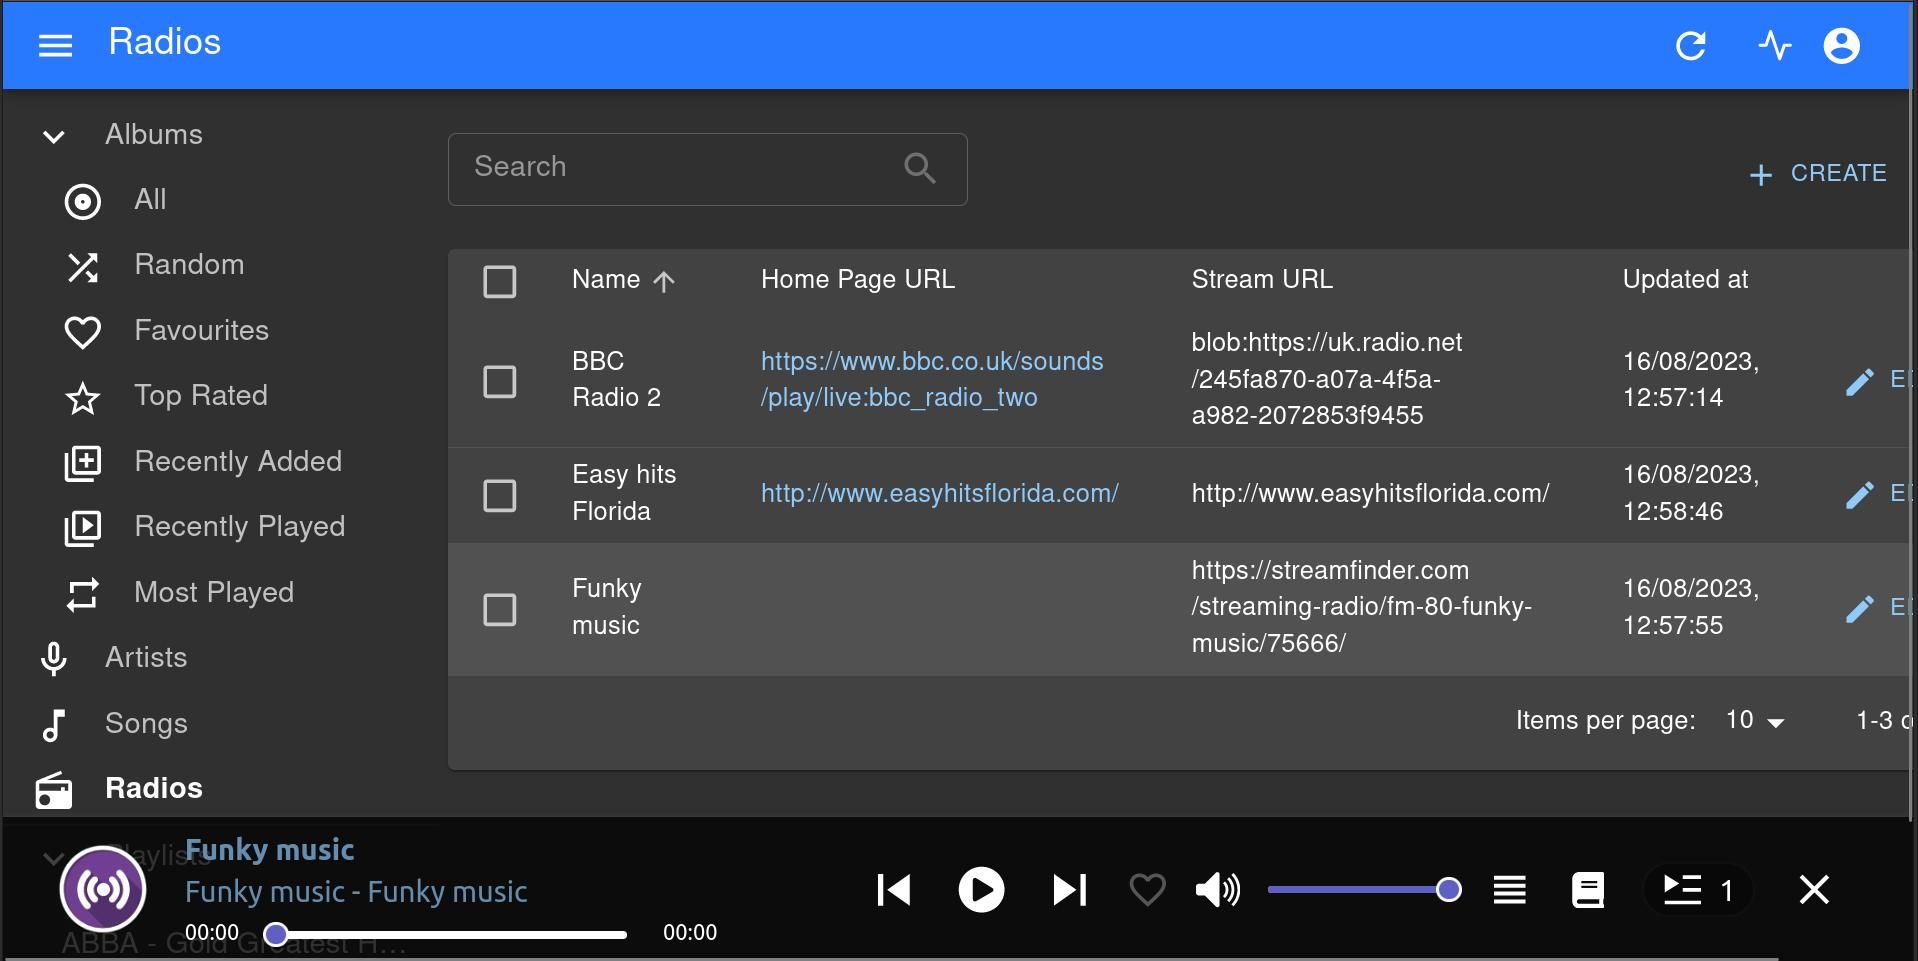Open the Items per page dropdown
Image resolution: width=1918 pixels, height=961 pixels.
point(1751,720)
